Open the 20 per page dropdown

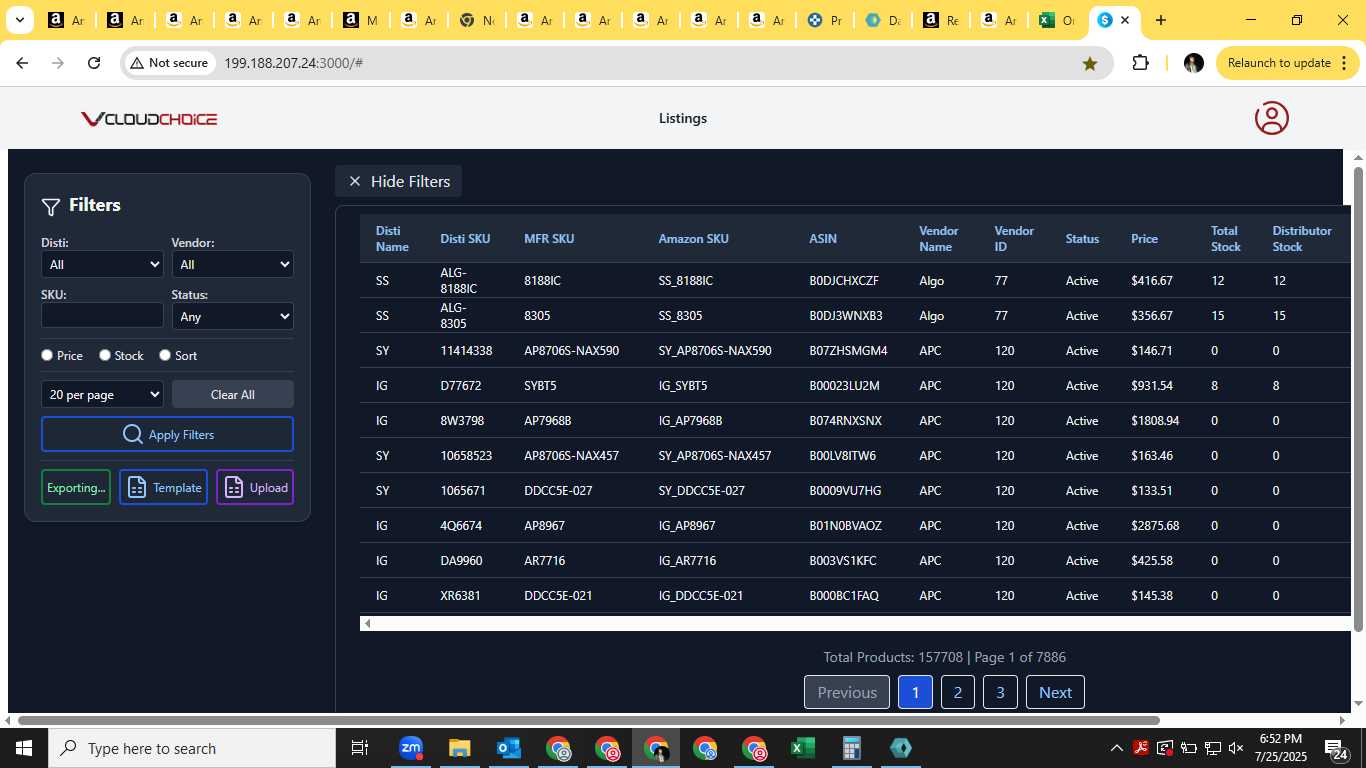[102, 394]
